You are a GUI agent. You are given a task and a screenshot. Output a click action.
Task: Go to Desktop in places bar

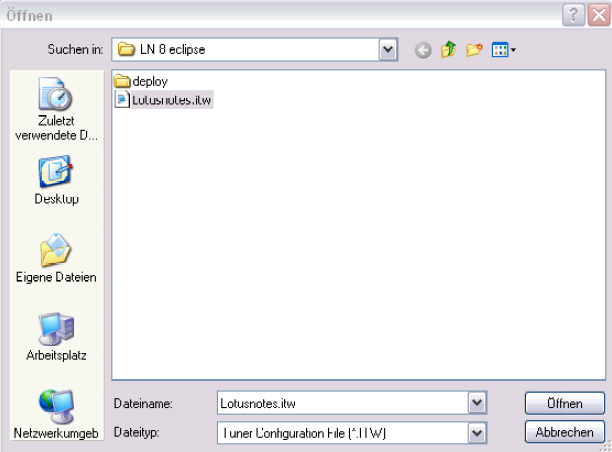(57, 180)
